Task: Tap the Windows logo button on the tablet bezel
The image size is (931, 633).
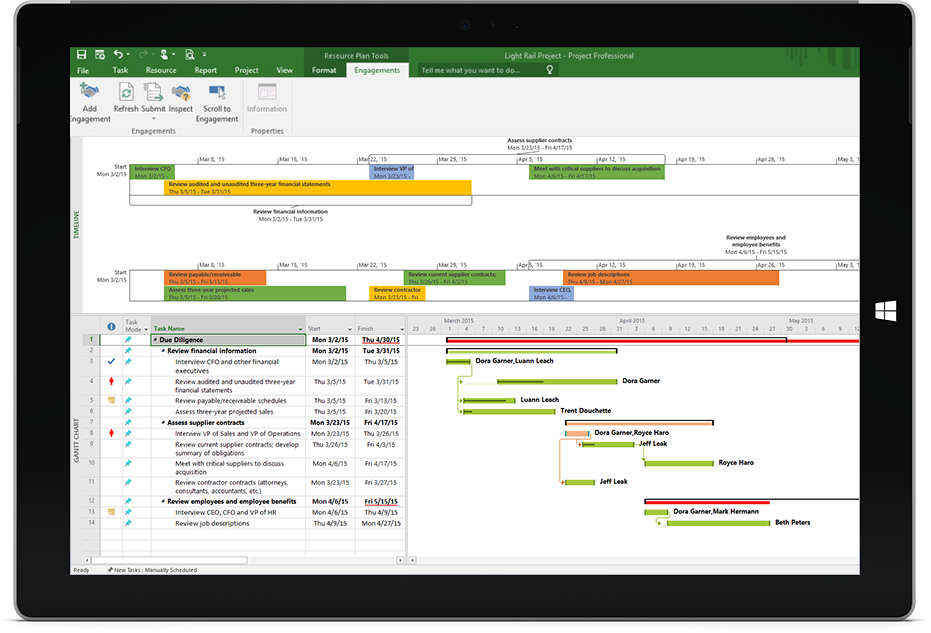Action: pyautogui.click(x=885, y=311)
